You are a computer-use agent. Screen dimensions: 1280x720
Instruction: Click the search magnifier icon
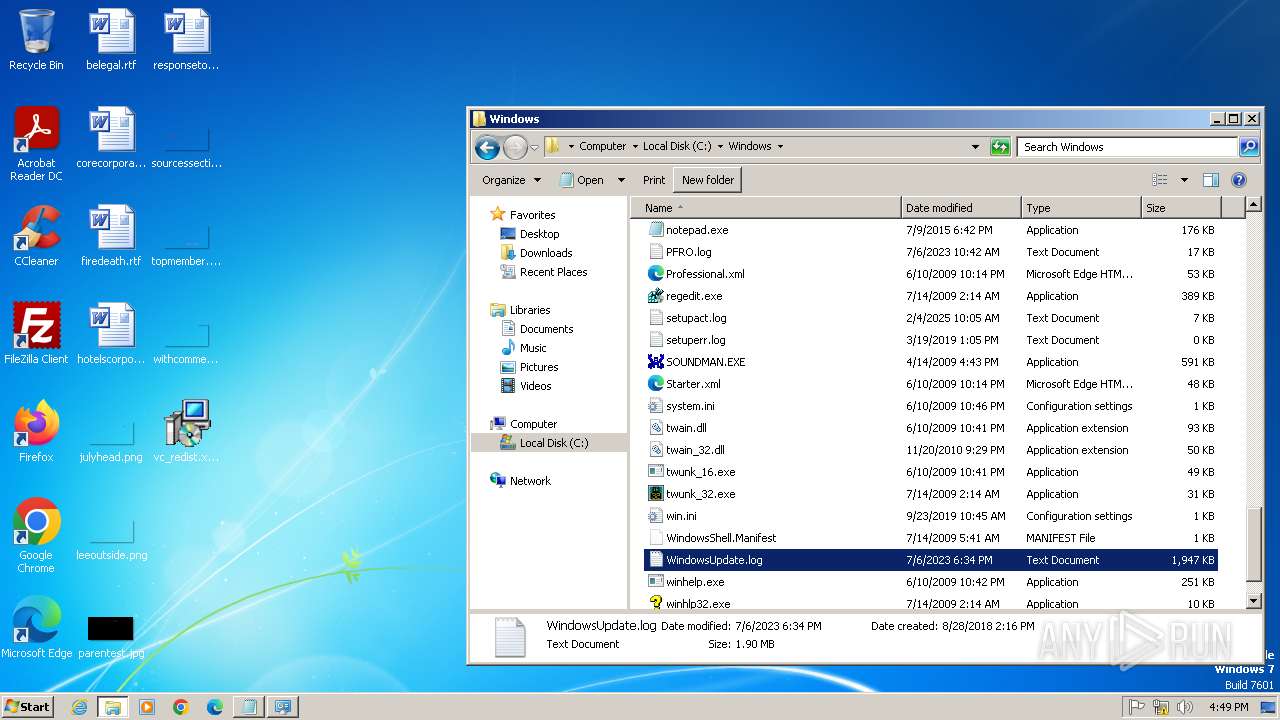[1249, 147]
